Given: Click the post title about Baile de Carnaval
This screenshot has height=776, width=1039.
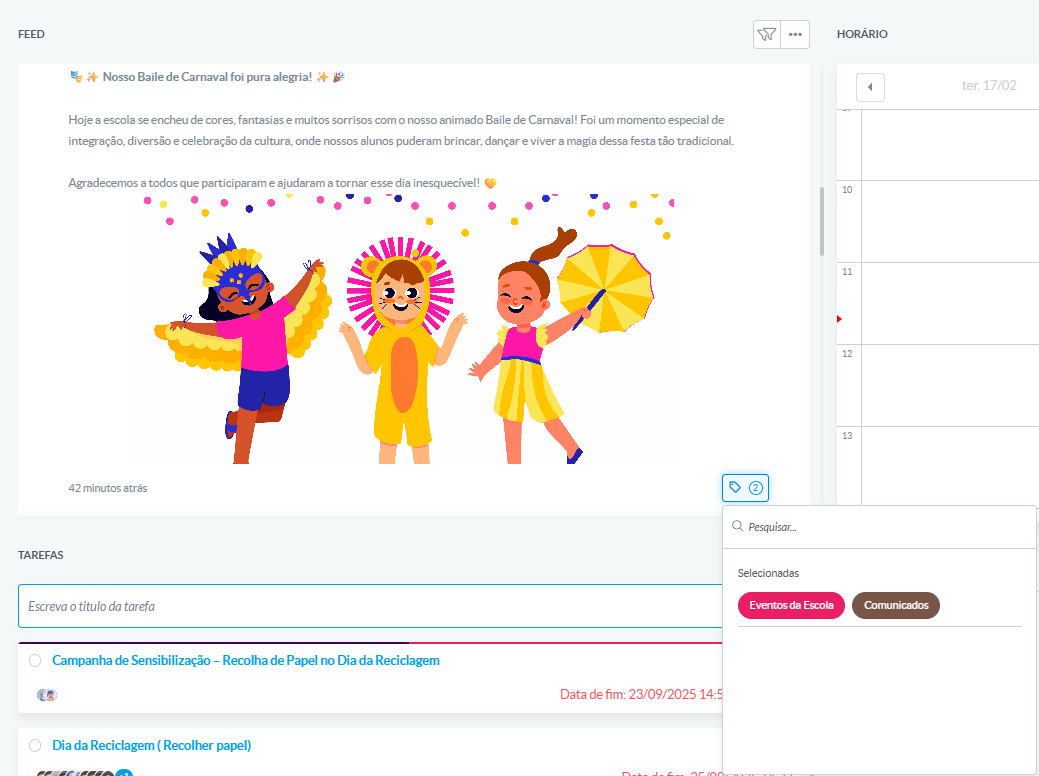Looking at the screenshot, I should [x=207, y=77].
